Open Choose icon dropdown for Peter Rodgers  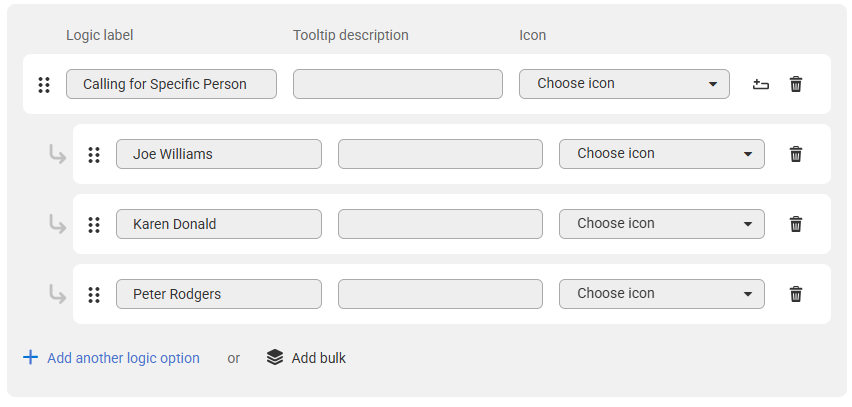661,294
